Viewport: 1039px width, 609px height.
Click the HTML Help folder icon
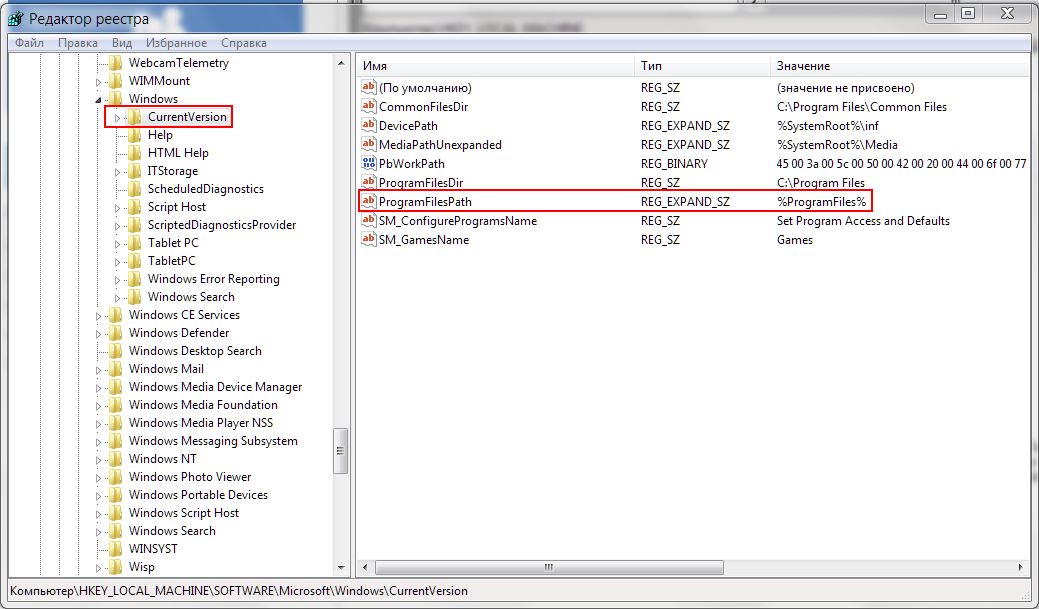pos(135,152)
